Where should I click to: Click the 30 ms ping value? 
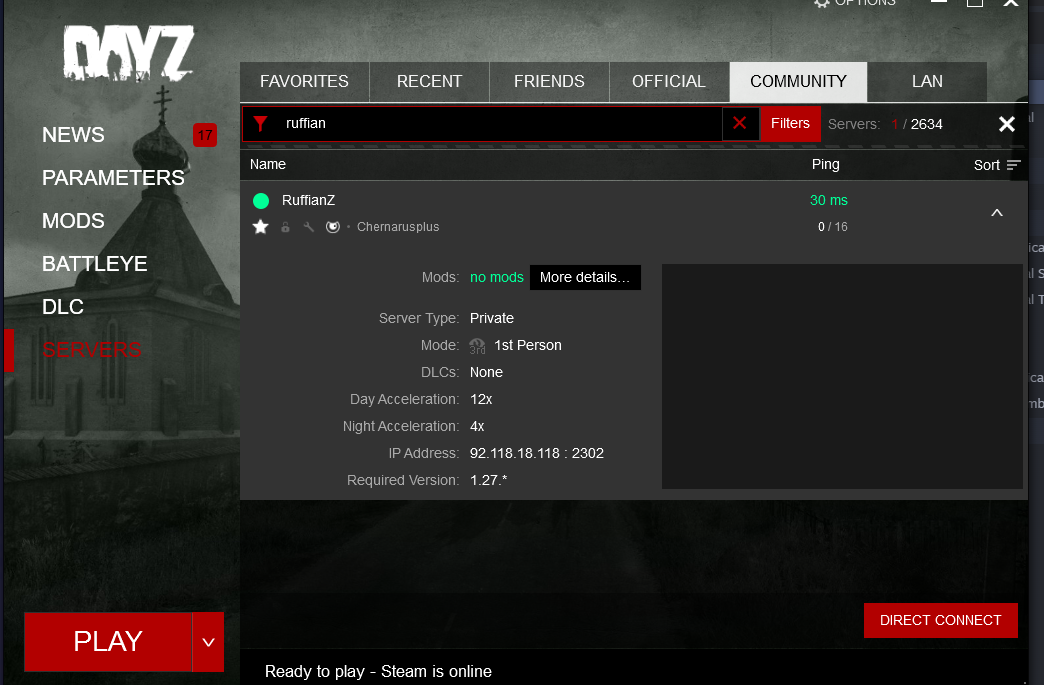828,200
